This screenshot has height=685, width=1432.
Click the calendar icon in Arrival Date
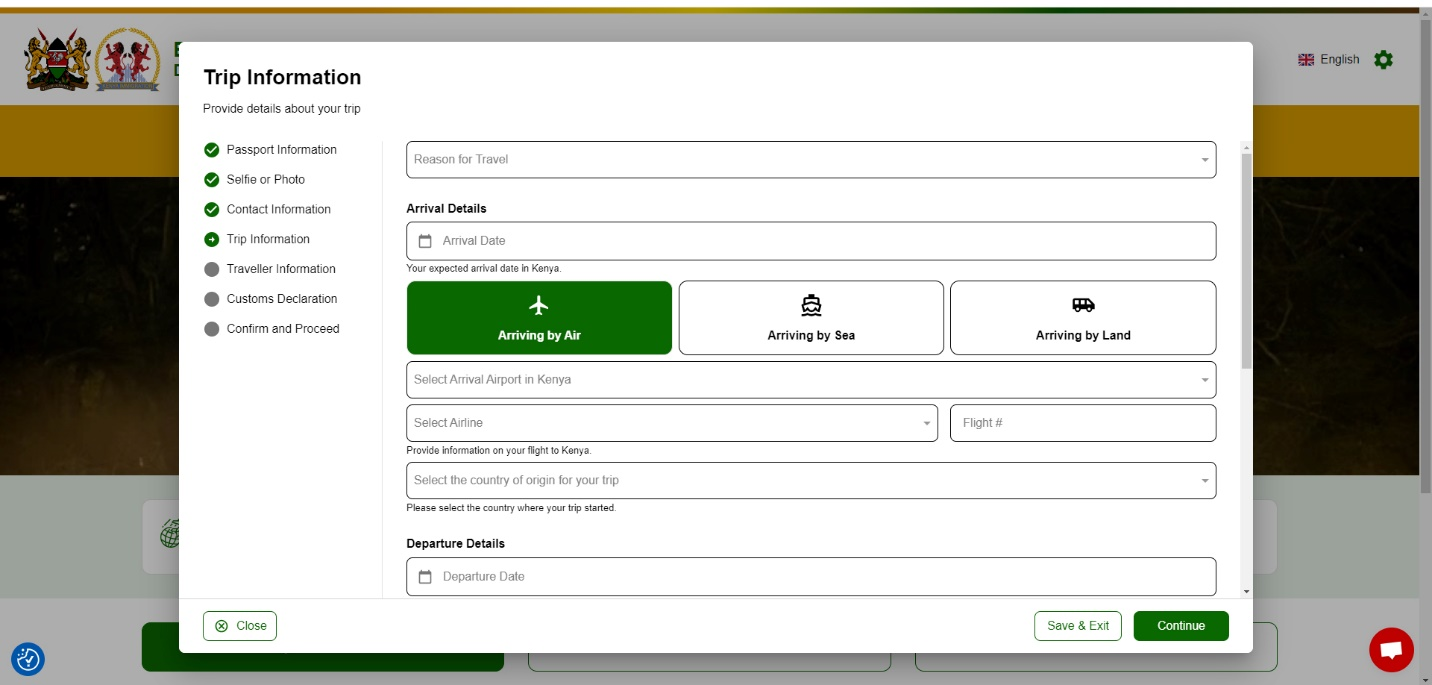click(425, 241)
